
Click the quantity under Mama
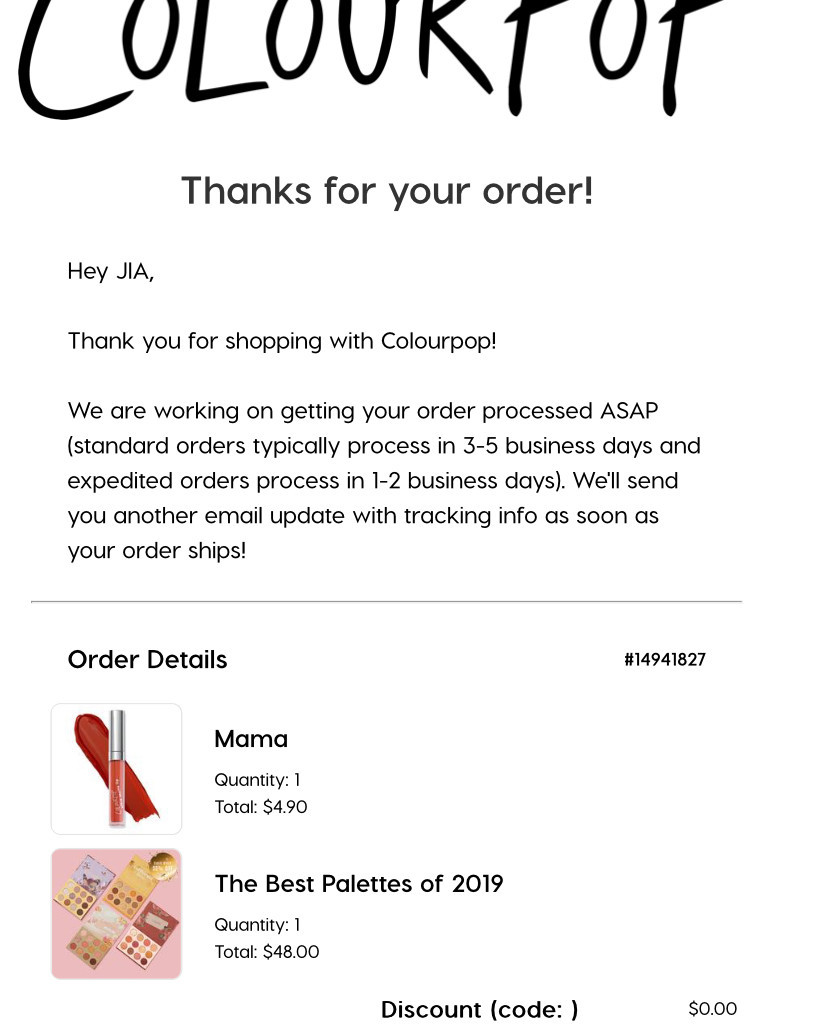[x=257, y=780]
